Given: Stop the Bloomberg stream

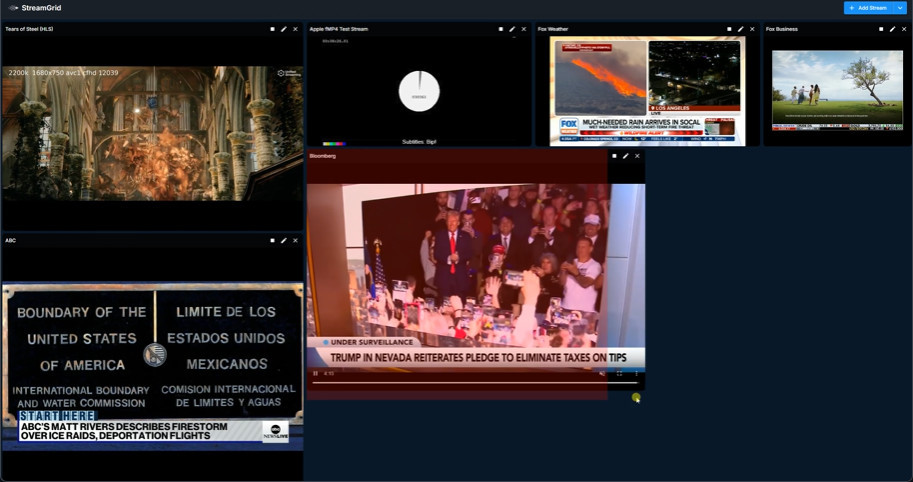Looking at the screenshot, I should click(614, 156).
